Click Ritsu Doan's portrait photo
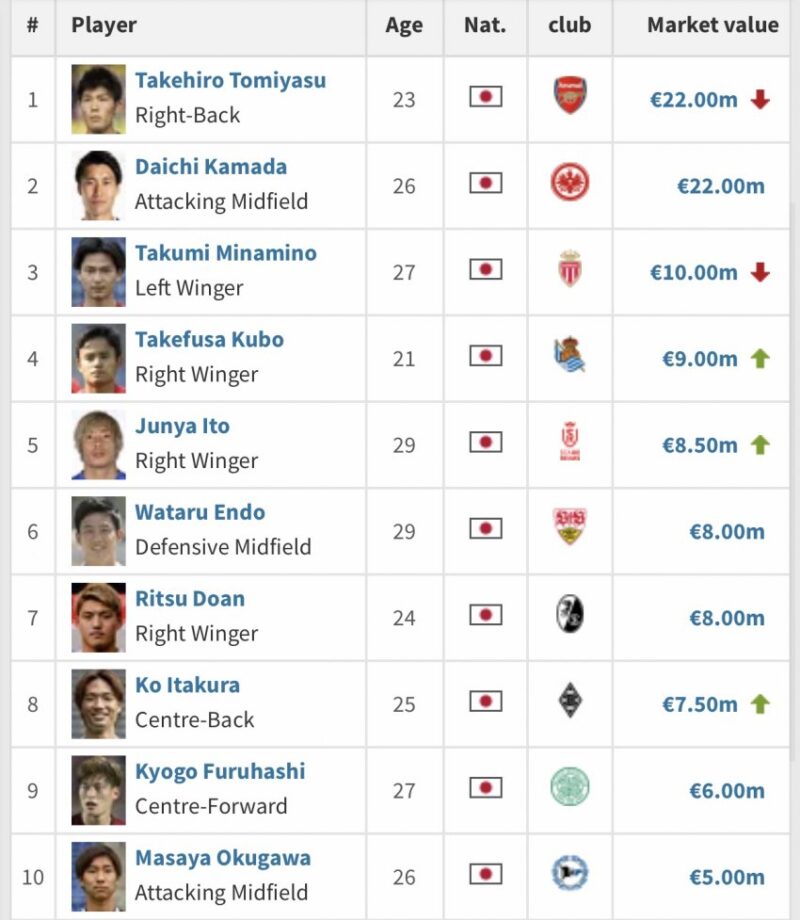 coord(99,617)
